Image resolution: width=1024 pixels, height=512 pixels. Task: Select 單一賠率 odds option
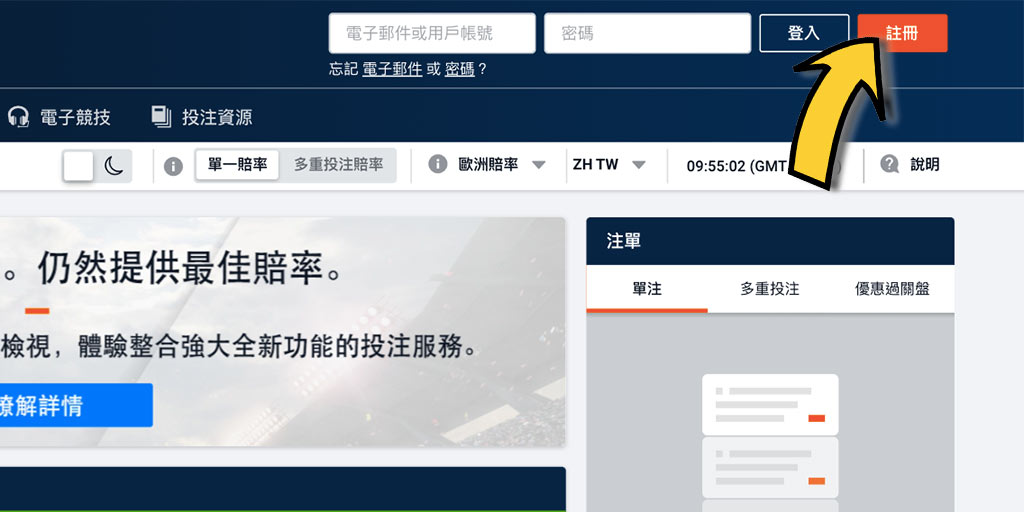pos(238,165)
